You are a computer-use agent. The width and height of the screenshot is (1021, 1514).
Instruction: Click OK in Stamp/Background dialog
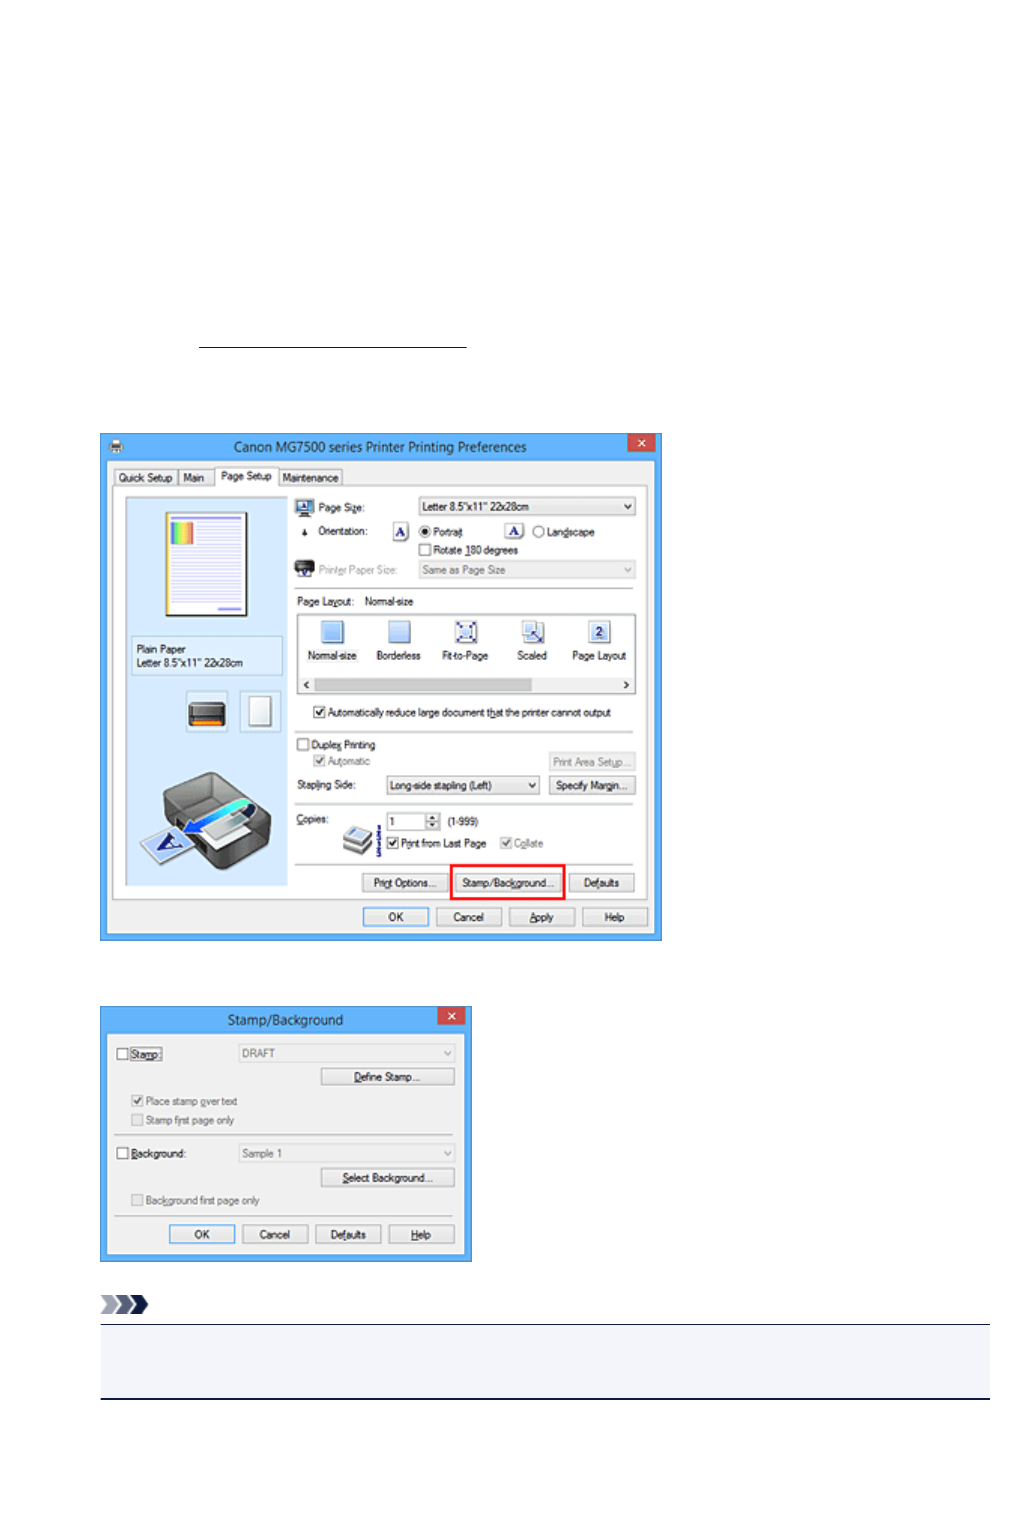pos(202,1235)
